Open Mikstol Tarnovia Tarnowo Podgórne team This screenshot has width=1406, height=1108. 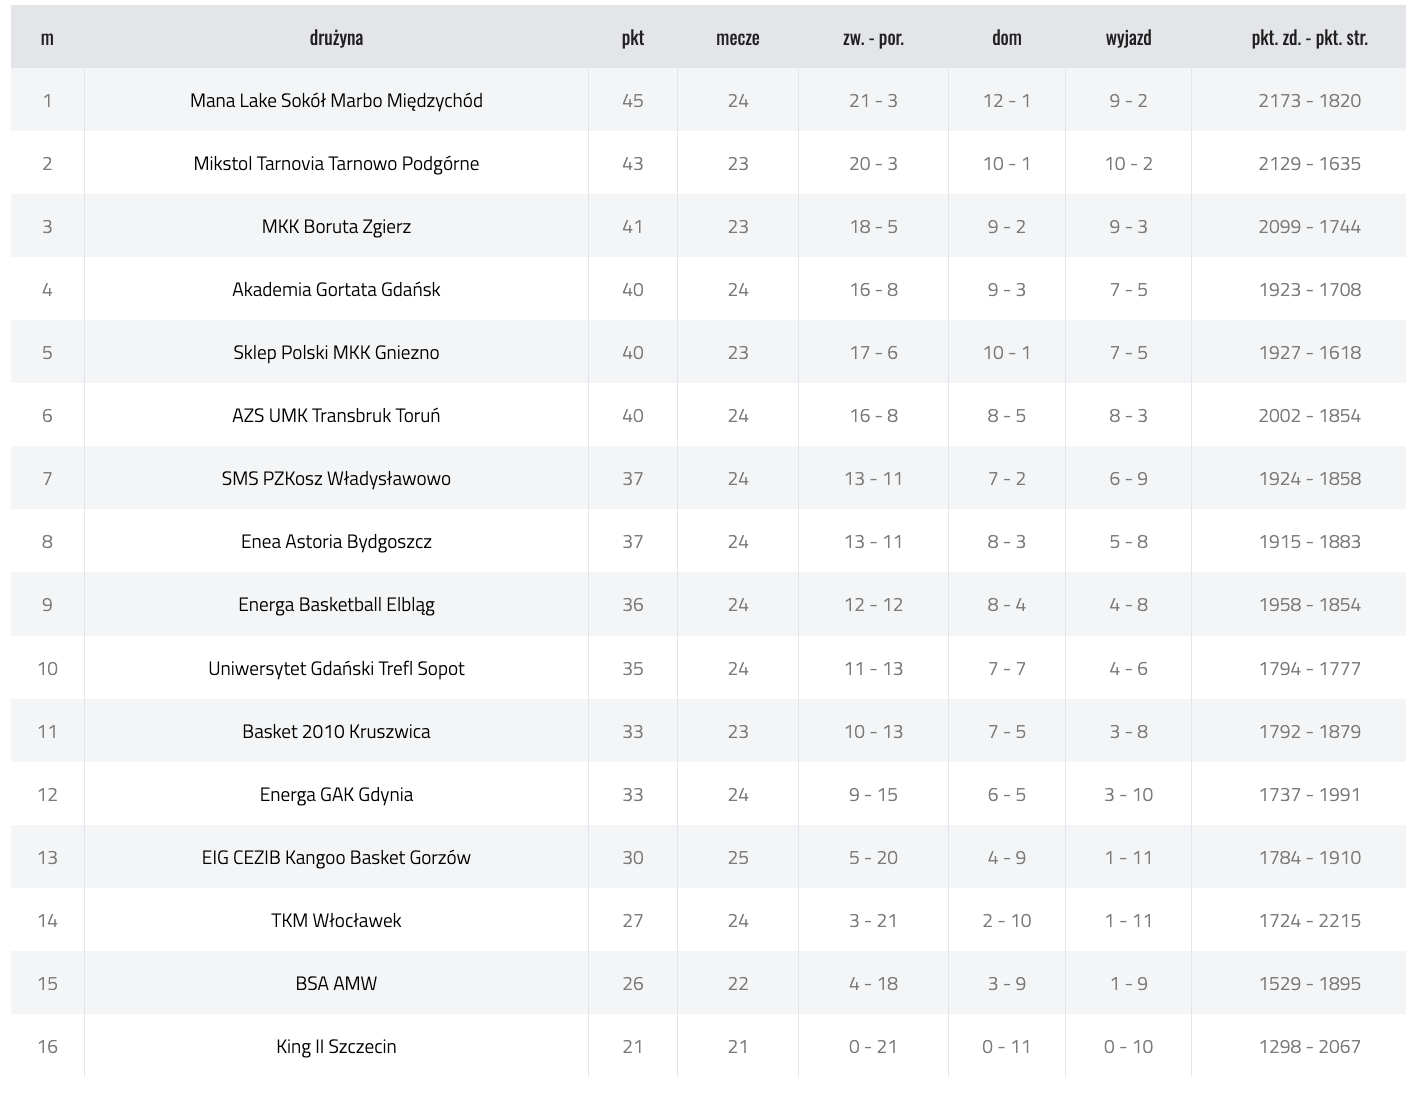pos(336,163)
